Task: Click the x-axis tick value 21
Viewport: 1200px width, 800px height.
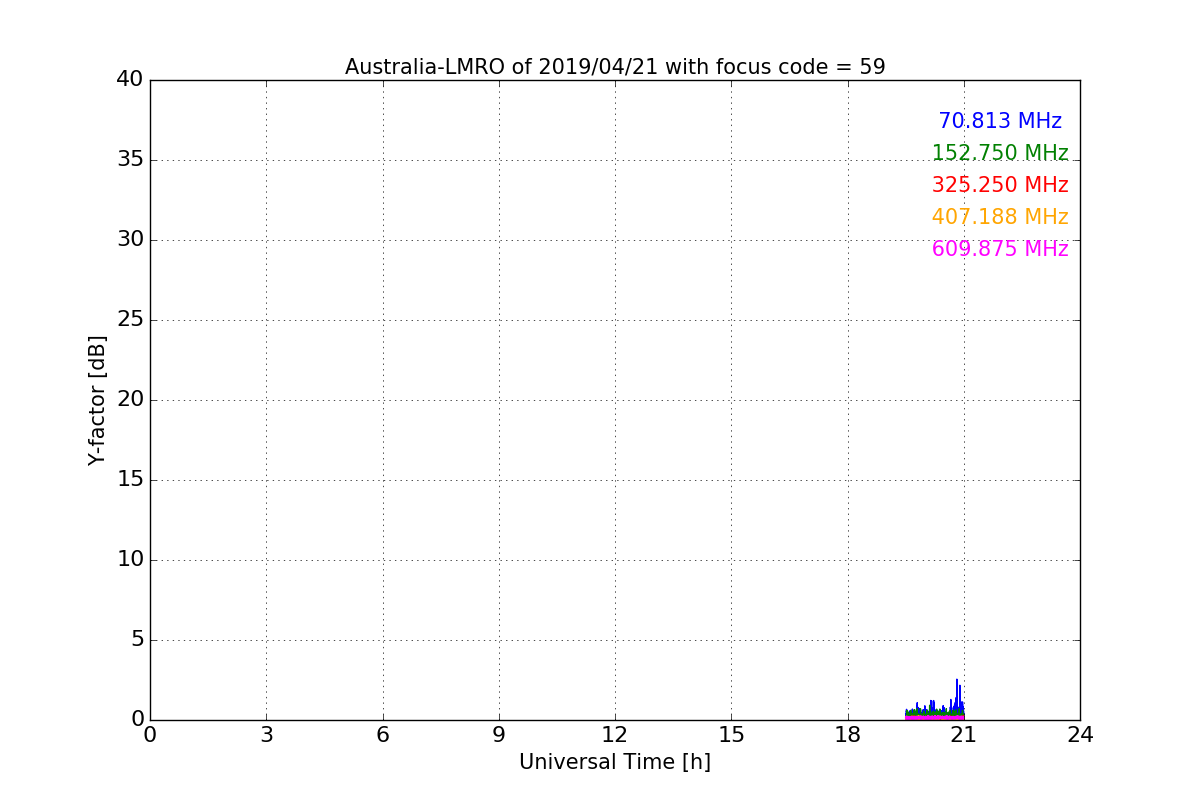Action: 964,735
